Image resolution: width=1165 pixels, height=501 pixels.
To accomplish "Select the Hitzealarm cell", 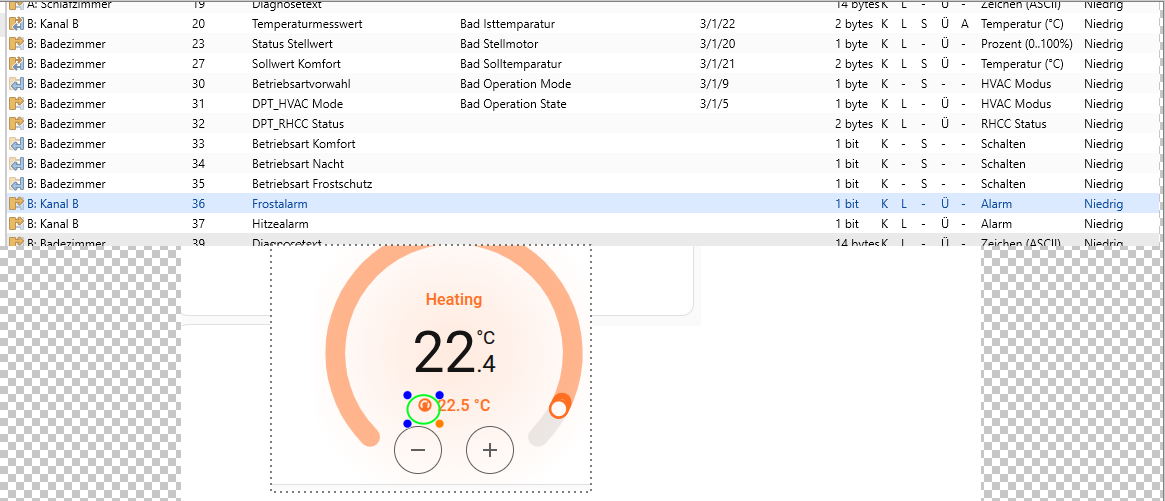I will (281, 223).
